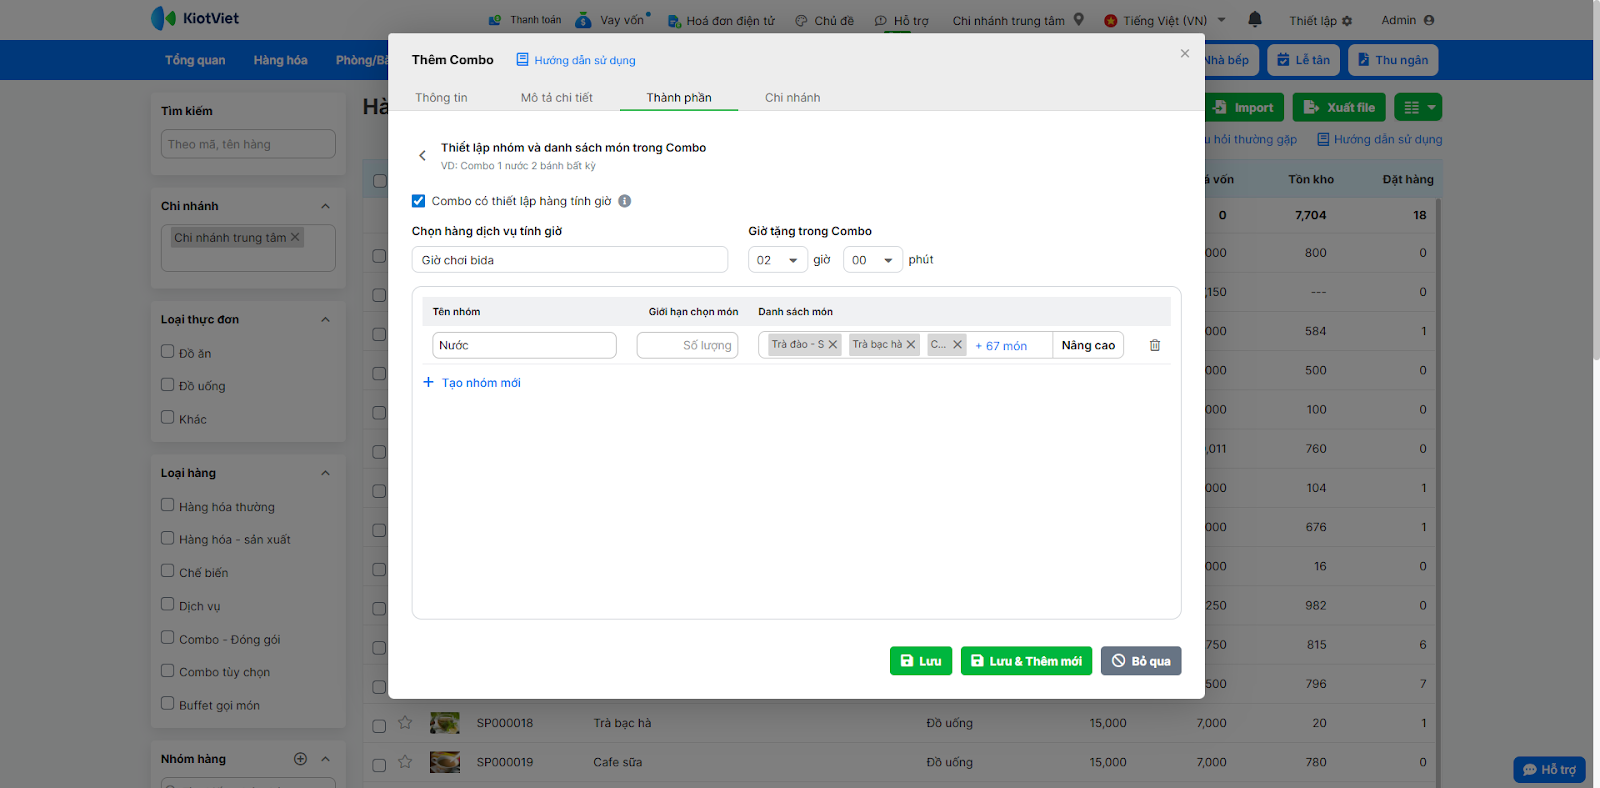The image size is (1600, 788).
Task: Select the SP000019 row checkbox
Action: click(379, 765)
